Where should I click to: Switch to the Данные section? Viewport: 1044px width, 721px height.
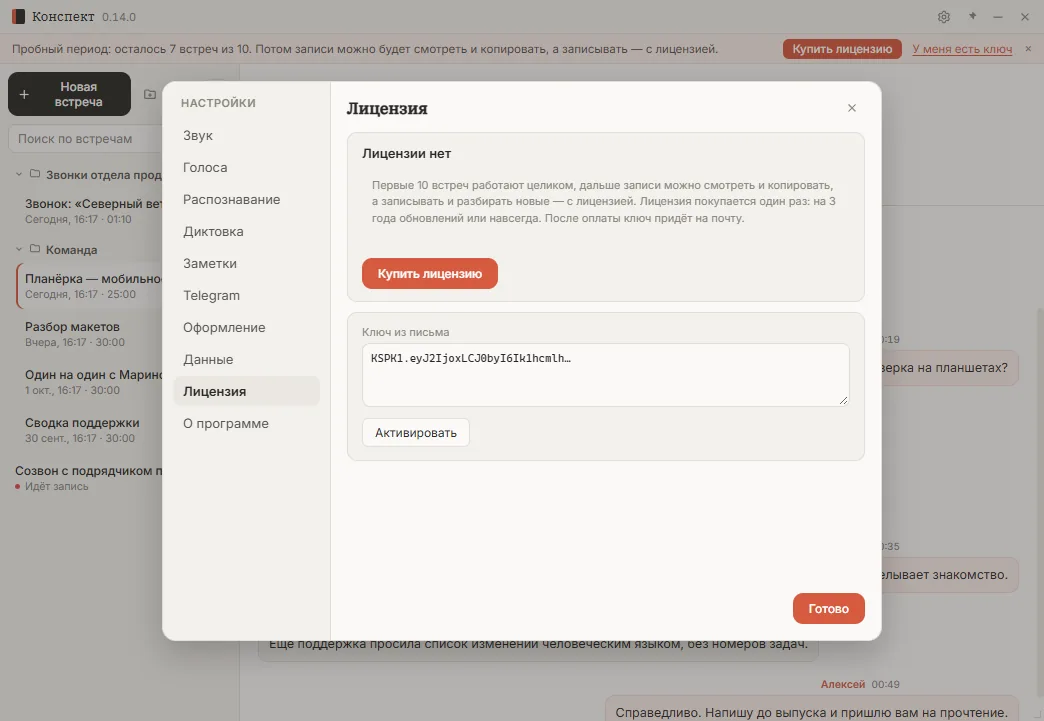246,359
